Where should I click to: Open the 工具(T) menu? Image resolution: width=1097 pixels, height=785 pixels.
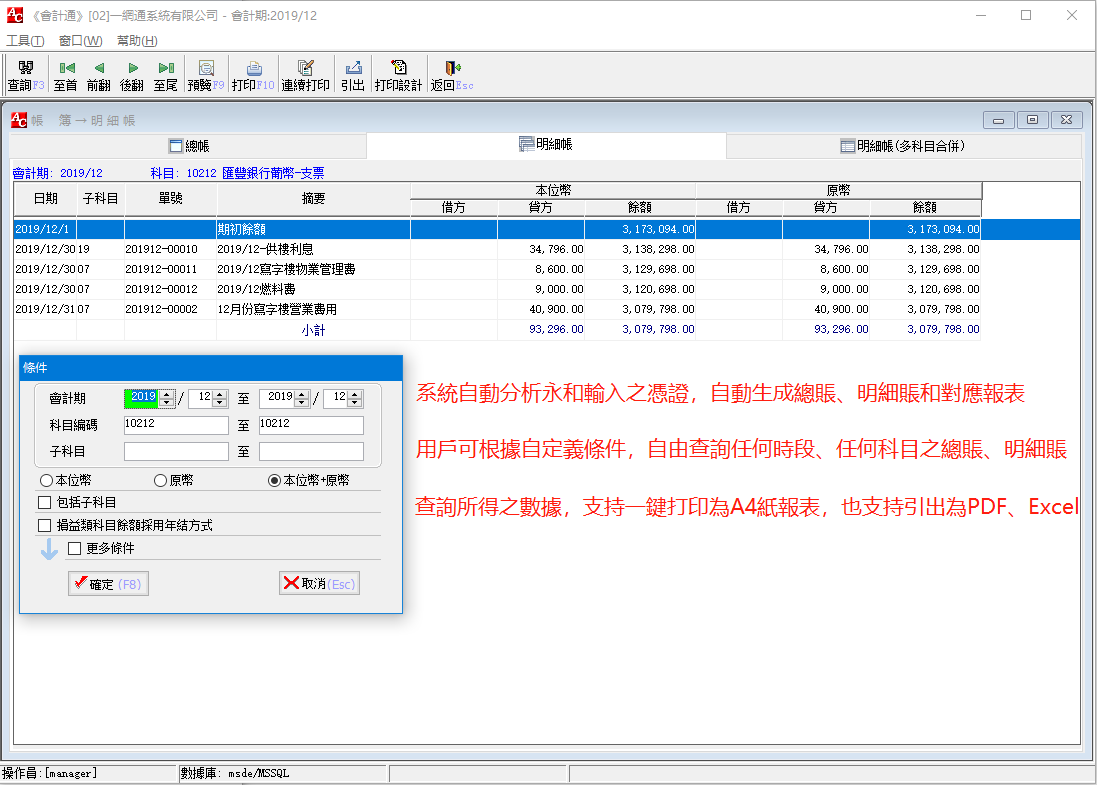click(27, 40)
